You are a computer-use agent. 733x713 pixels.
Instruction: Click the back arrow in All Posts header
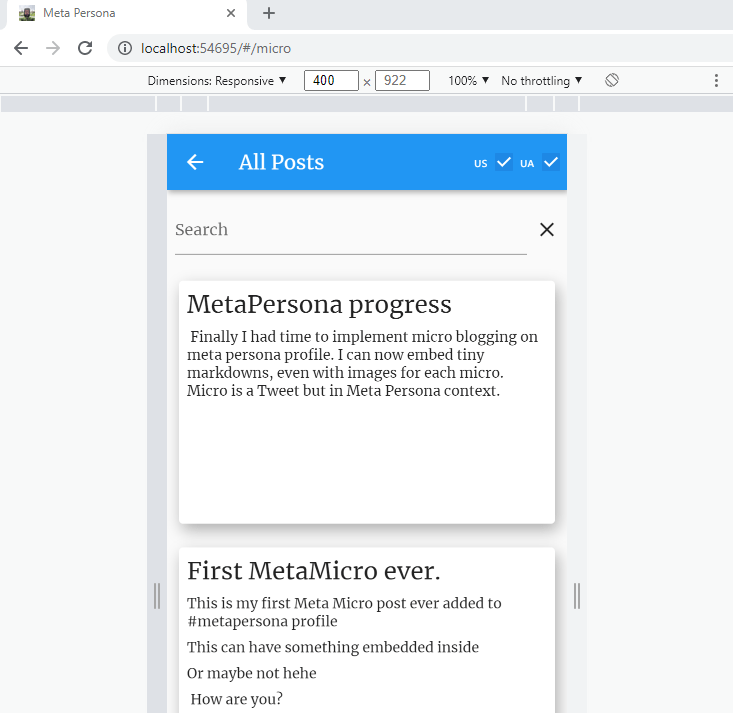click(195, 162)
